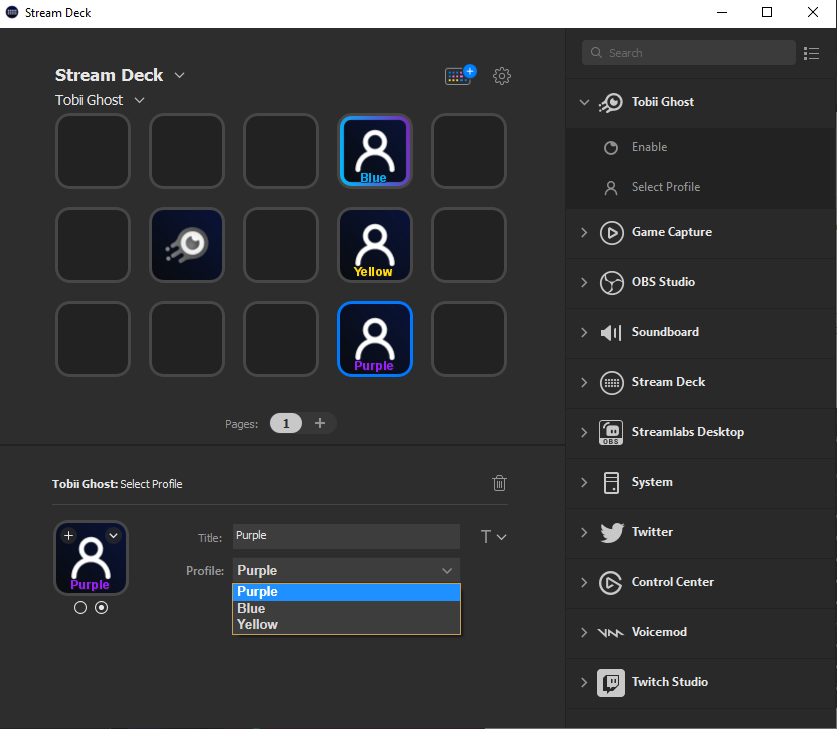
Task: Expand the Game Capture category
Action: point(584,232)
